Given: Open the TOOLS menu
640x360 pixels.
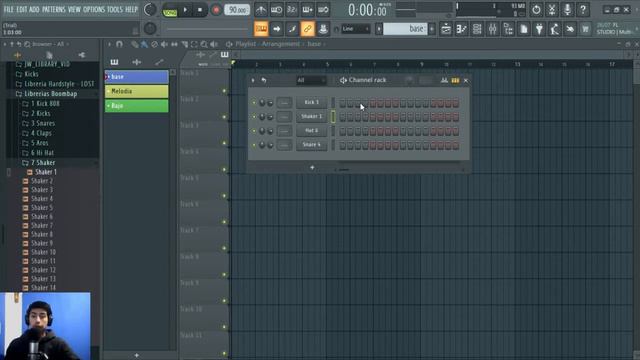Looking at the screenshot, I should click(x=115, y=9).
